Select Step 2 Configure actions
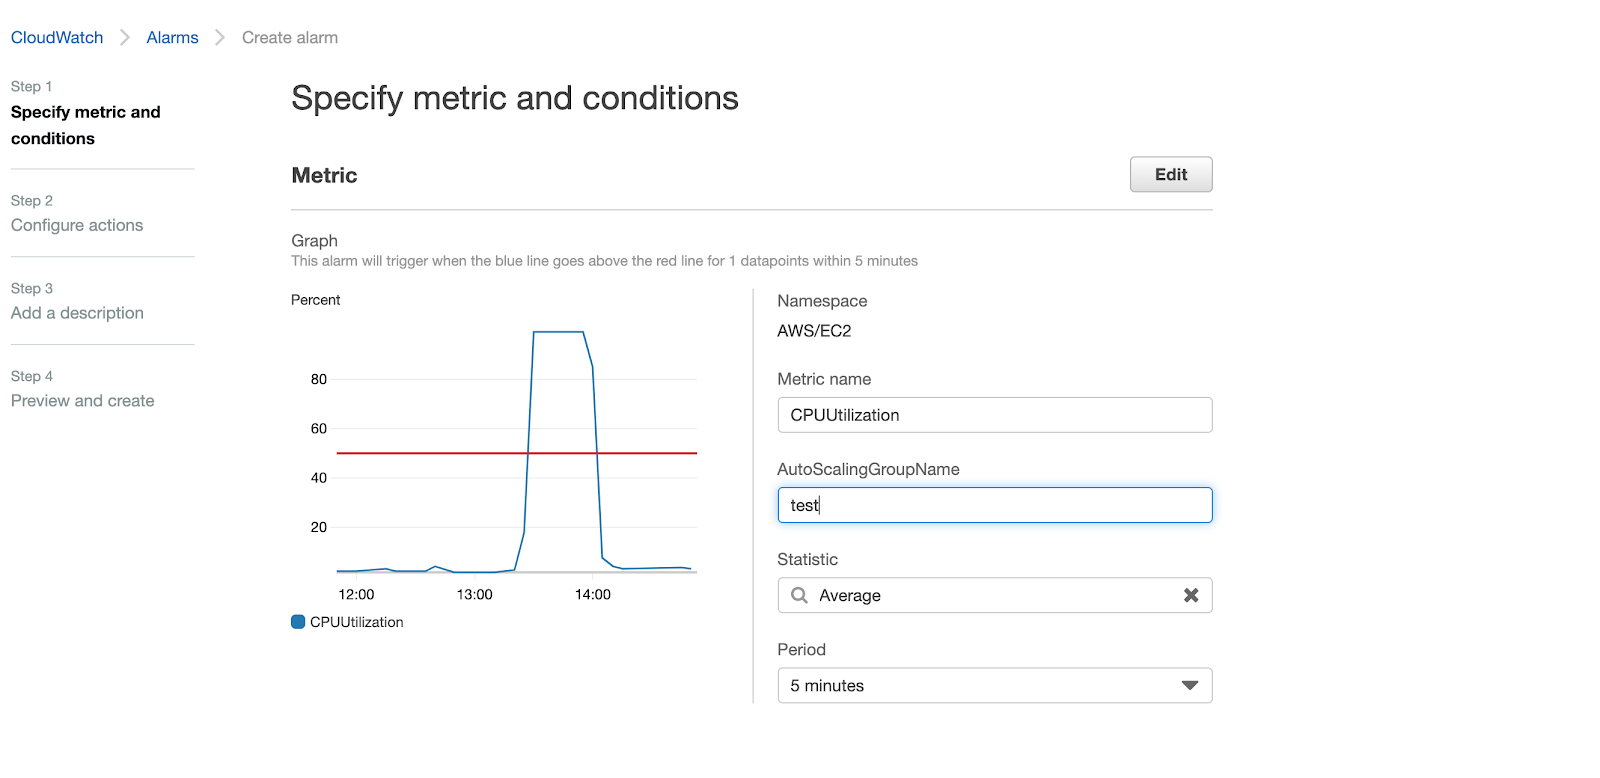 click(x=77, y=226)
